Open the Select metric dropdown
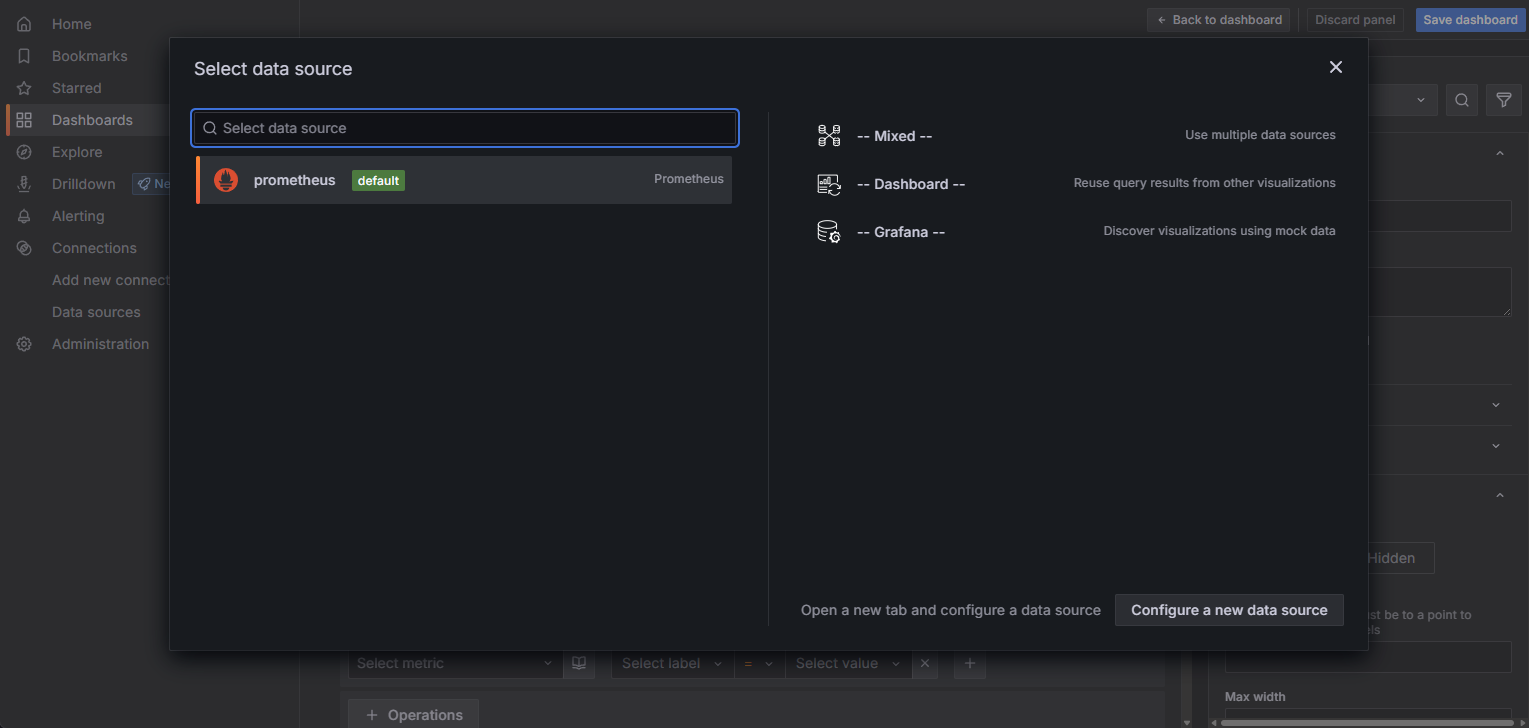This screenshot has height=728, width=1529. (x=454, y=663)
